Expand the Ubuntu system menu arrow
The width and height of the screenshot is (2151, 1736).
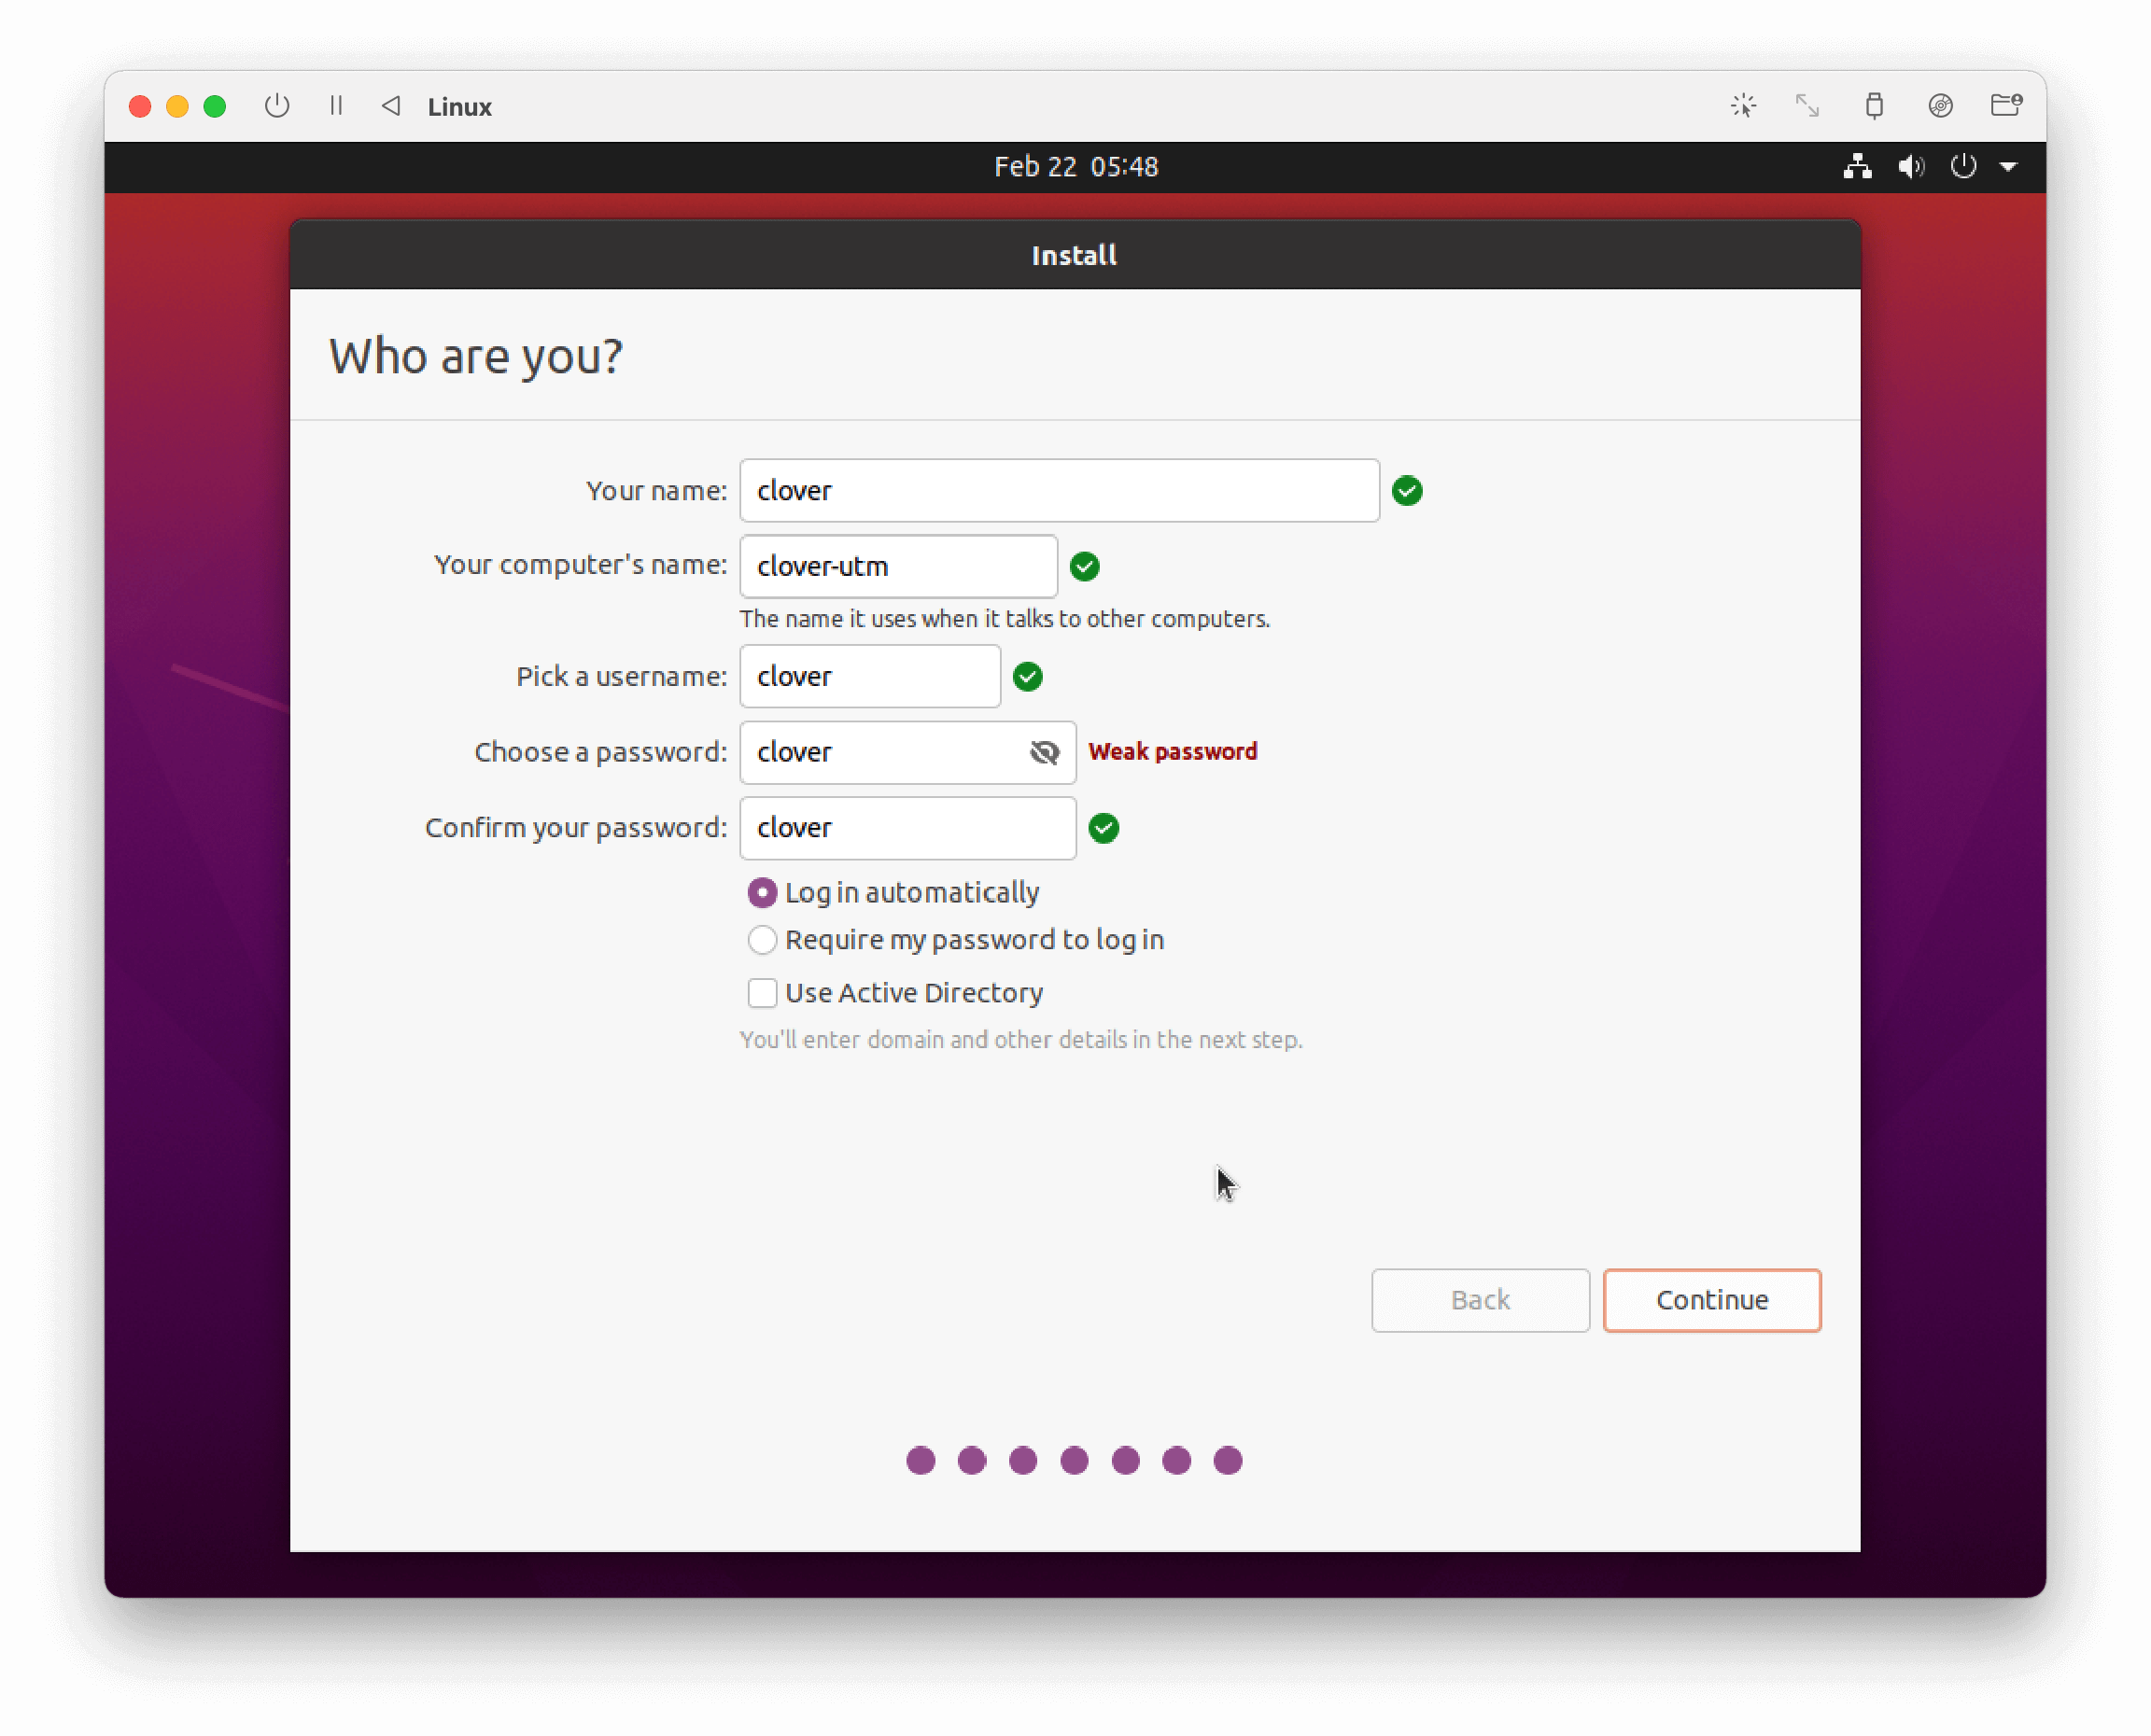click(x=2008, y=167)
